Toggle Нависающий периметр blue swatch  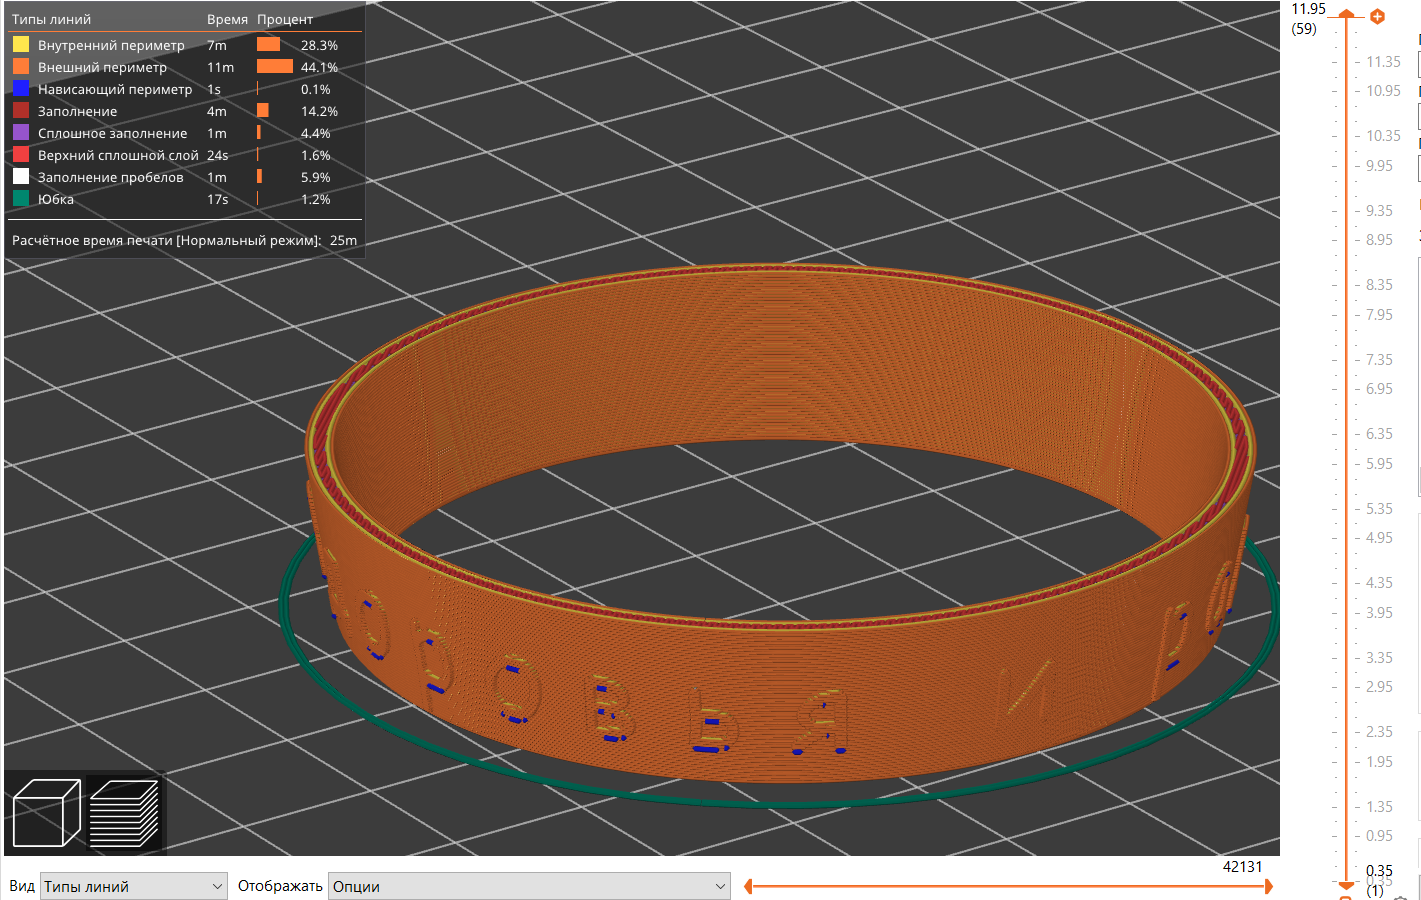21,89
